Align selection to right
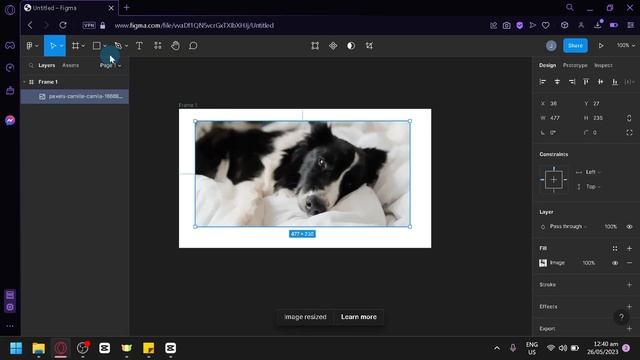Image resolution: width=640 pixels, height=360 pixels. (x=572, y=82)
